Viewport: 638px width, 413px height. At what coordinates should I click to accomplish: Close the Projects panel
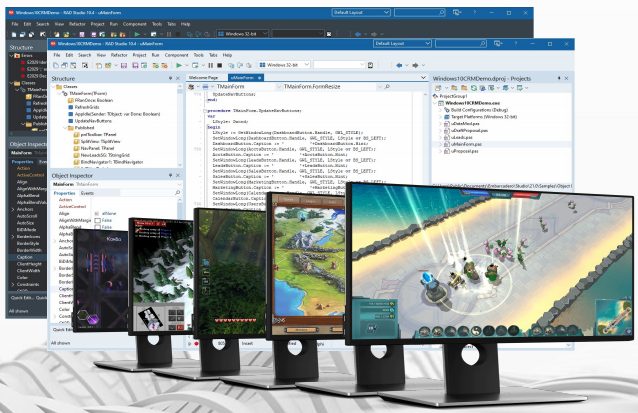tap(566, 78)
